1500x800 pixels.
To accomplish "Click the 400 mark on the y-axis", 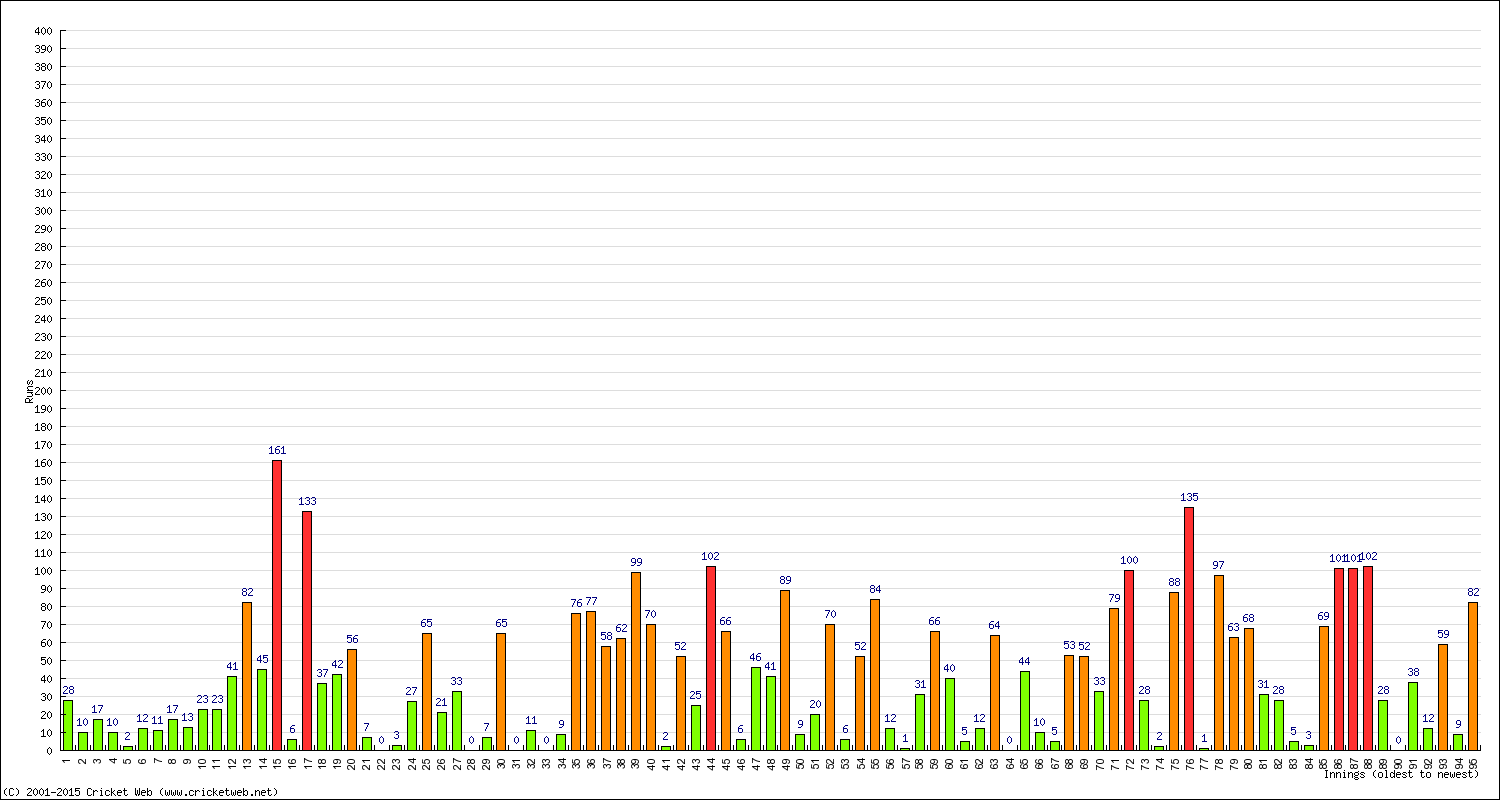I will tap(43, 31).
